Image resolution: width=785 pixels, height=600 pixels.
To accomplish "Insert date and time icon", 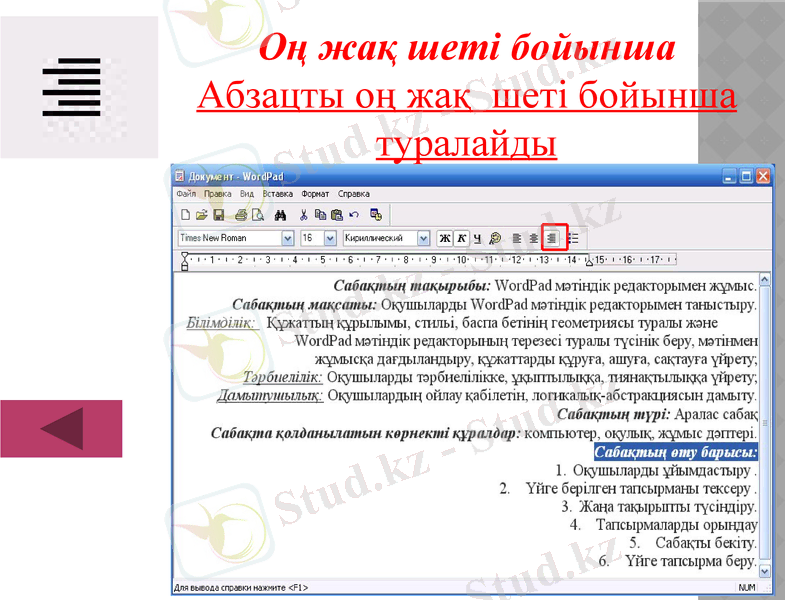I will (x=376, y=215).
